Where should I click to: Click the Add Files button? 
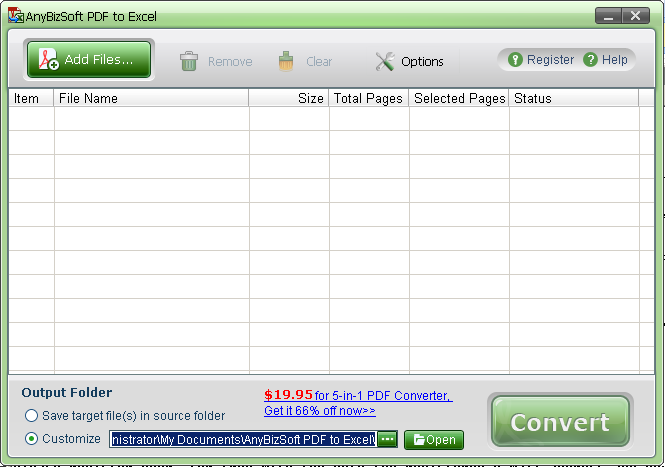click(89, 59)
